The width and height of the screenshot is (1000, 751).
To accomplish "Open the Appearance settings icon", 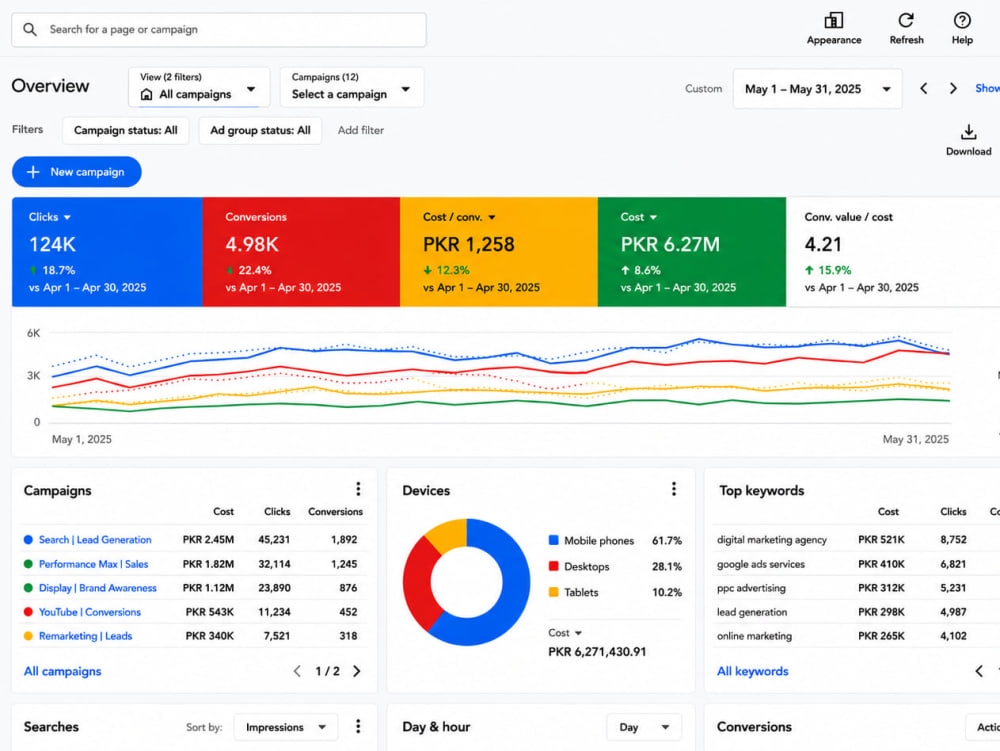I will [x=834, y=20].
